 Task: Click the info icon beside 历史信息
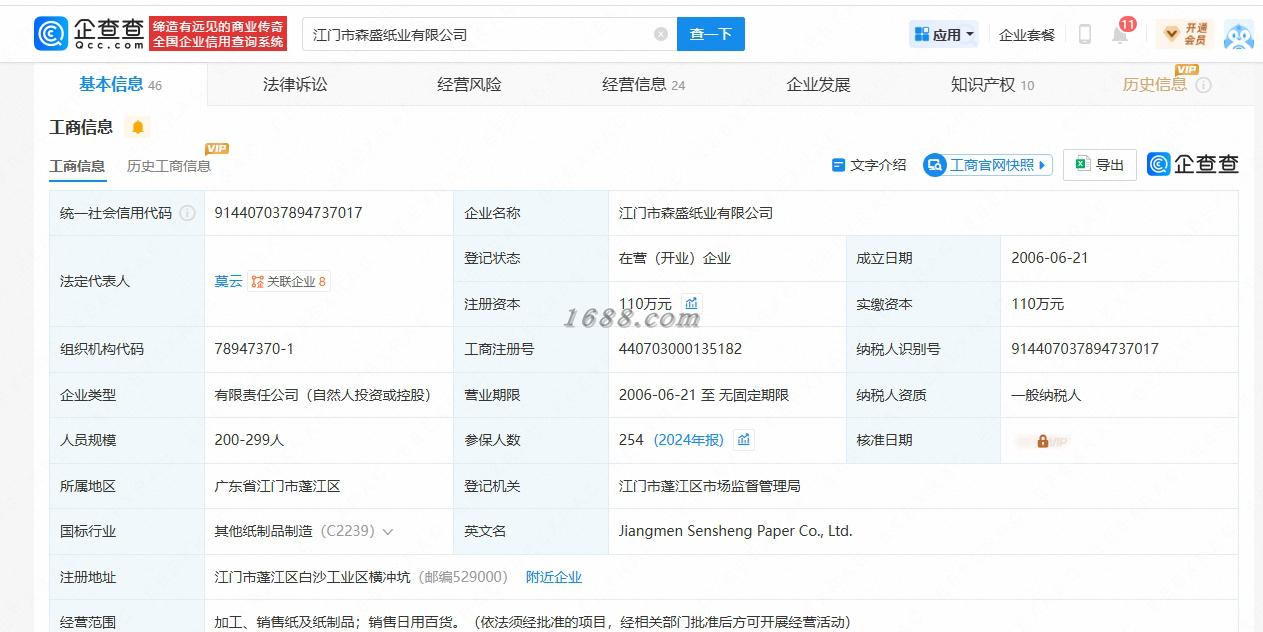(x=1203, y=85)
